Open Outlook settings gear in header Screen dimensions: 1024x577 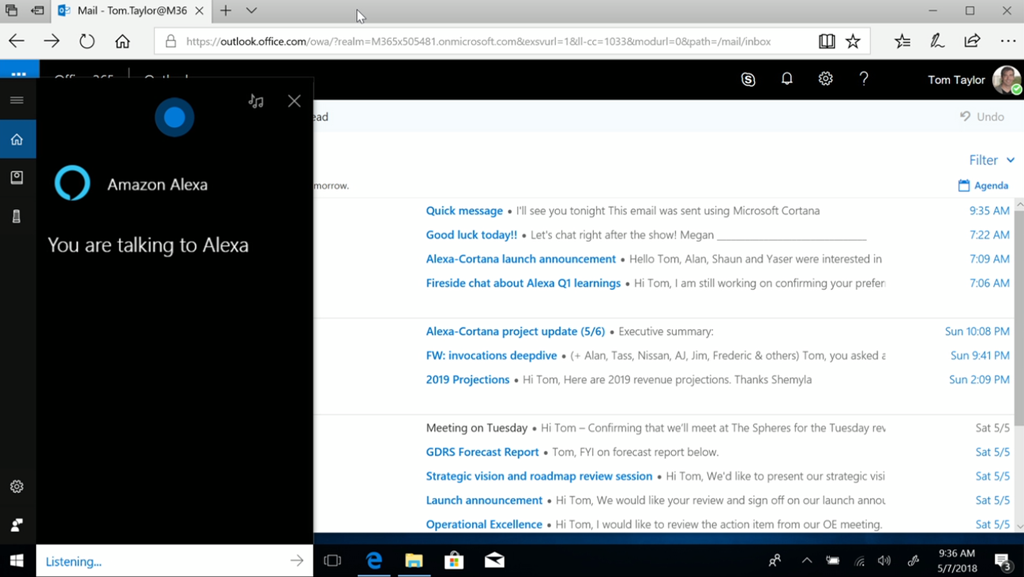[x=825, y=79]
